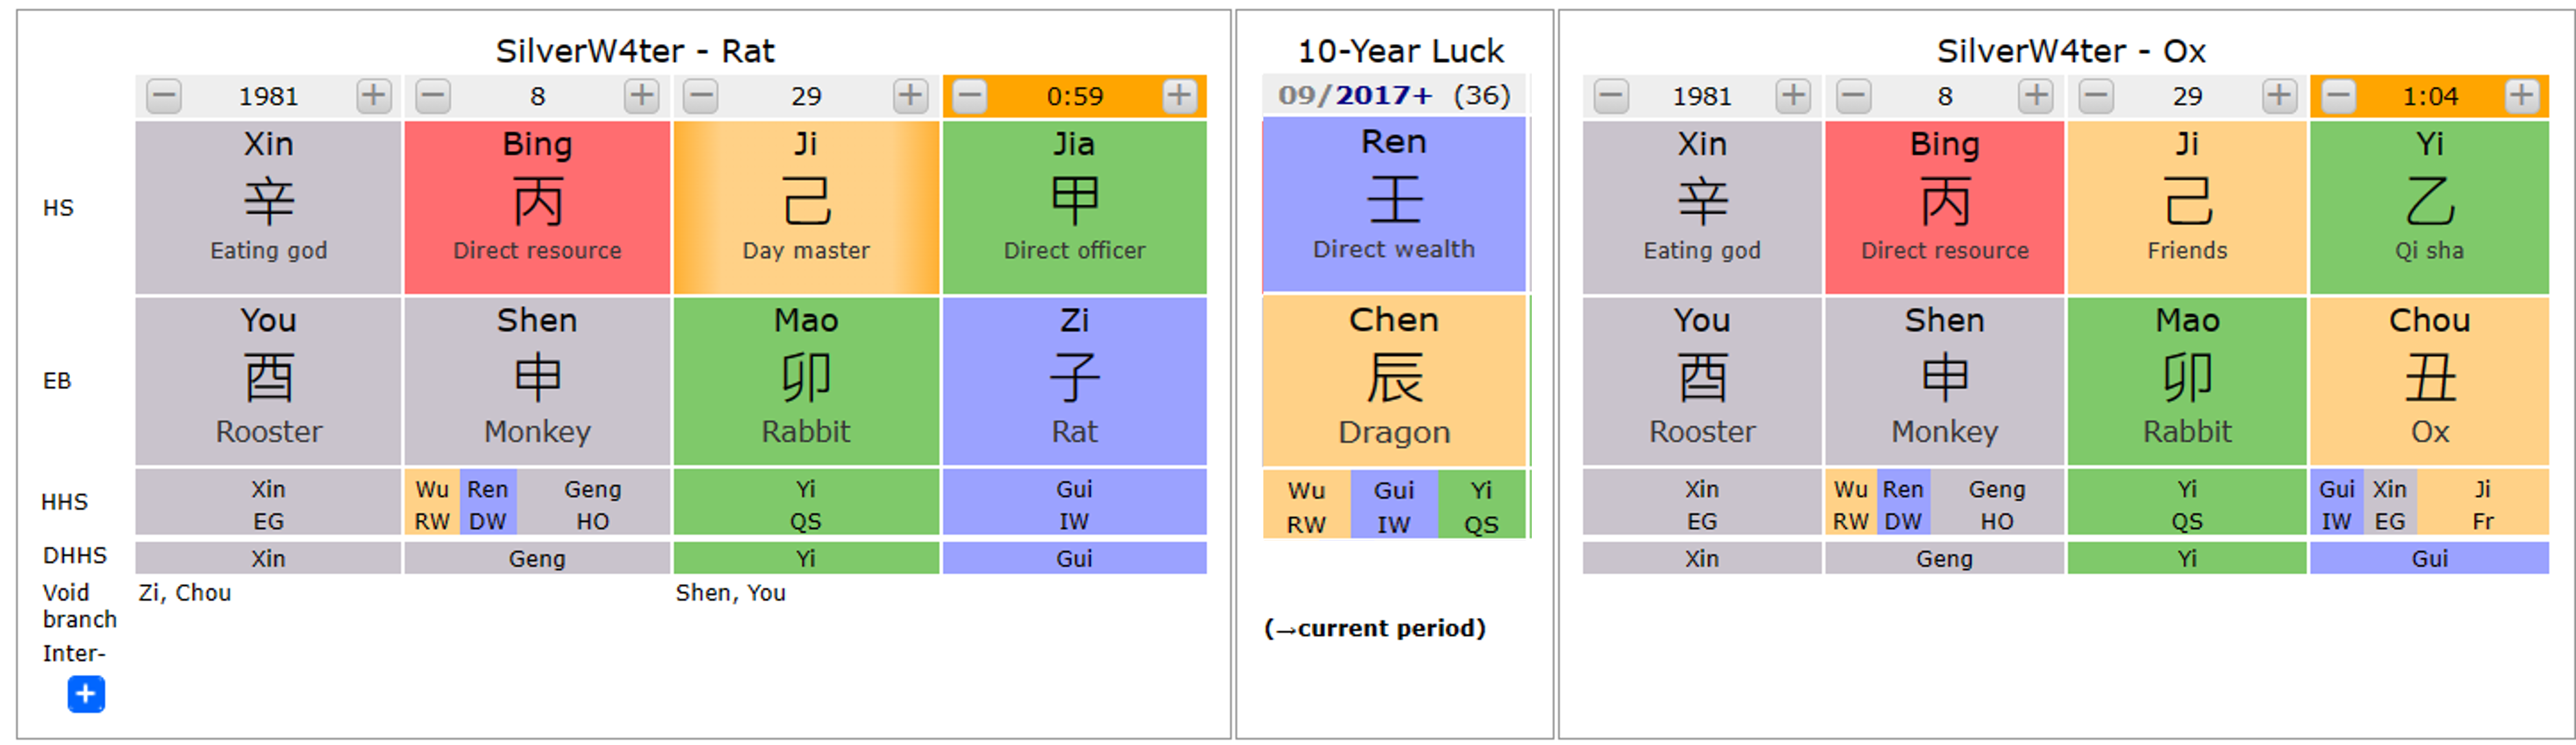Increase the day in the Ox chart
Viewport: 2576px width, 745px height.
[2278, 96]
